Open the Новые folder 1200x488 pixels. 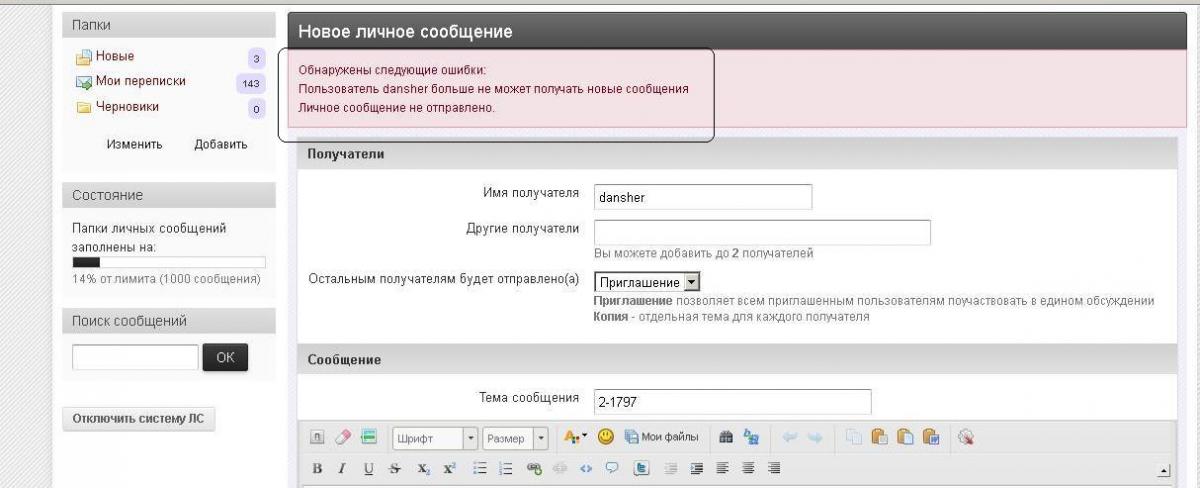tap(114, 56)
